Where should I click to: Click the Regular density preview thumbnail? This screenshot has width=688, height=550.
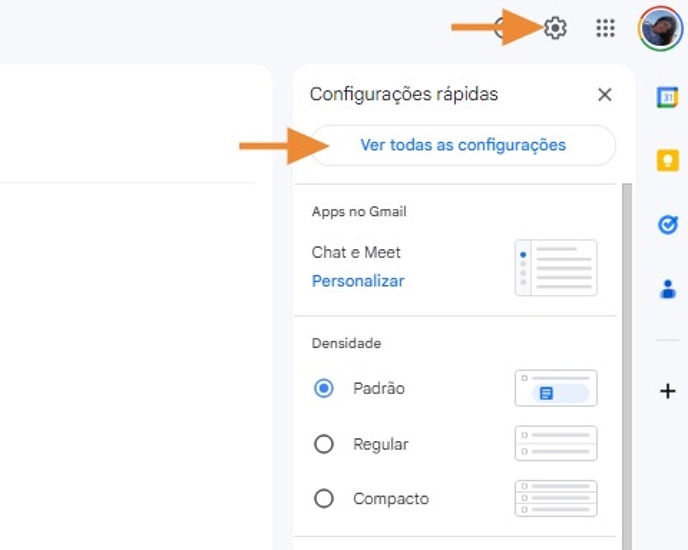click(555, 443)
